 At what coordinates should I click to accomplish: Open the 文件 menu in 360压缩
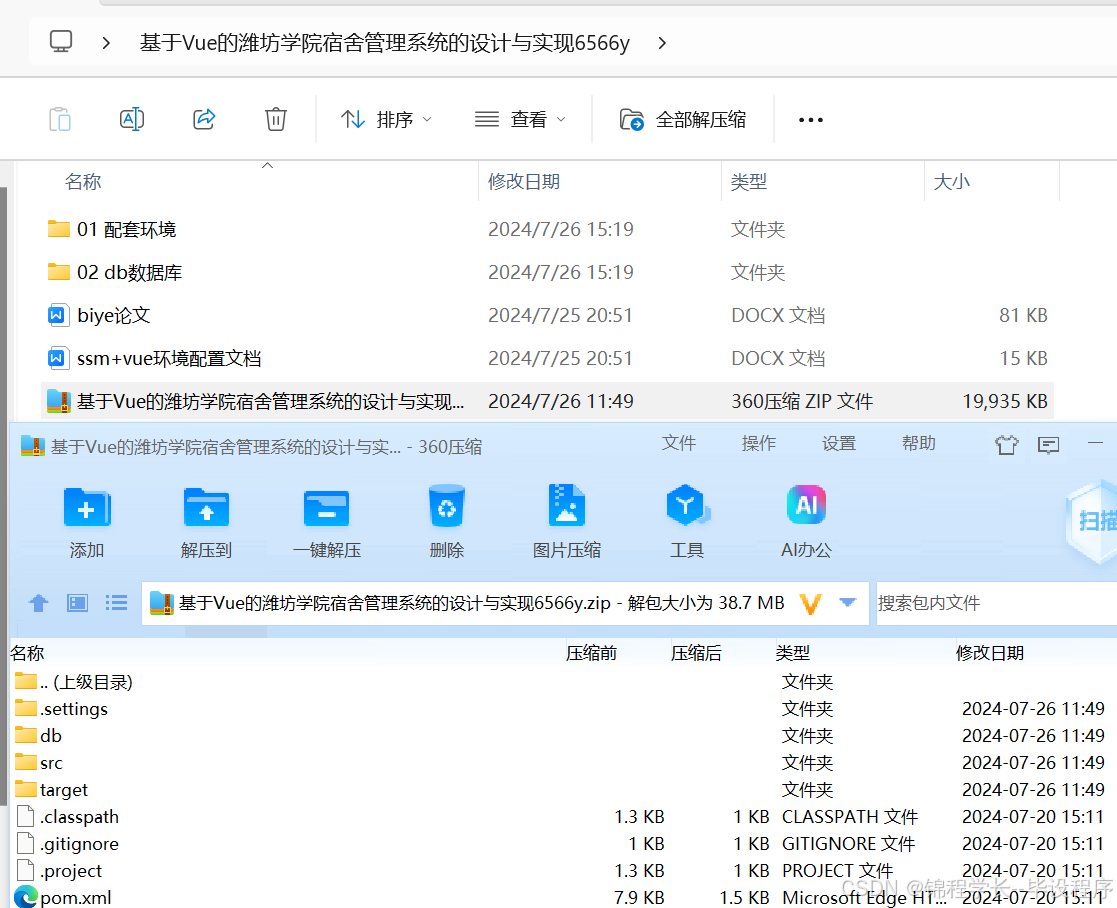click(x=678, y=443)
